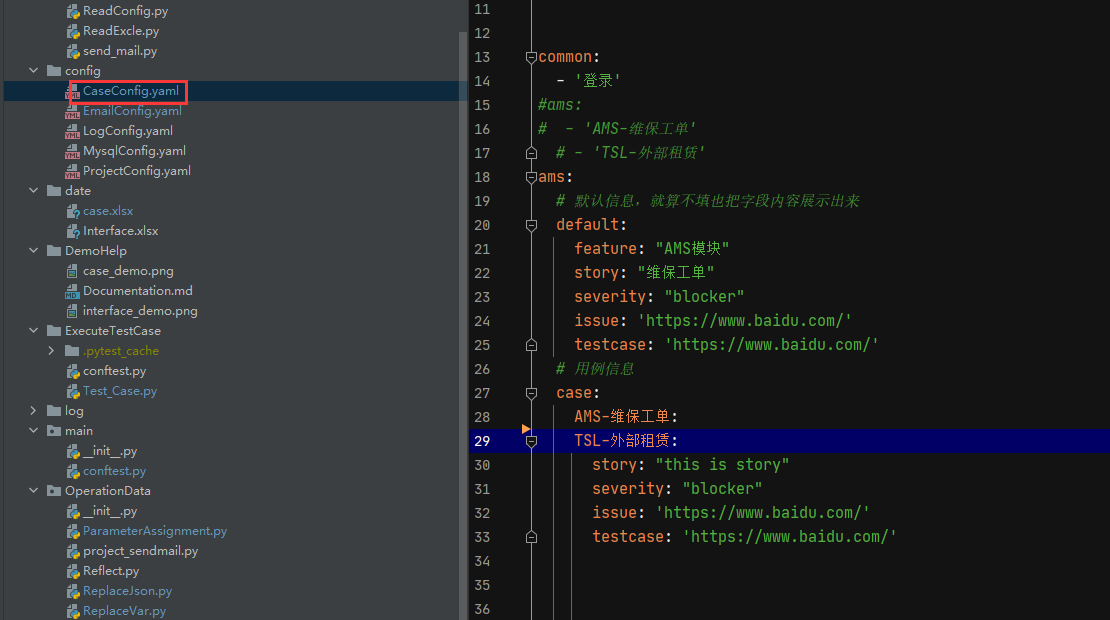Expand the log folder

33,411
